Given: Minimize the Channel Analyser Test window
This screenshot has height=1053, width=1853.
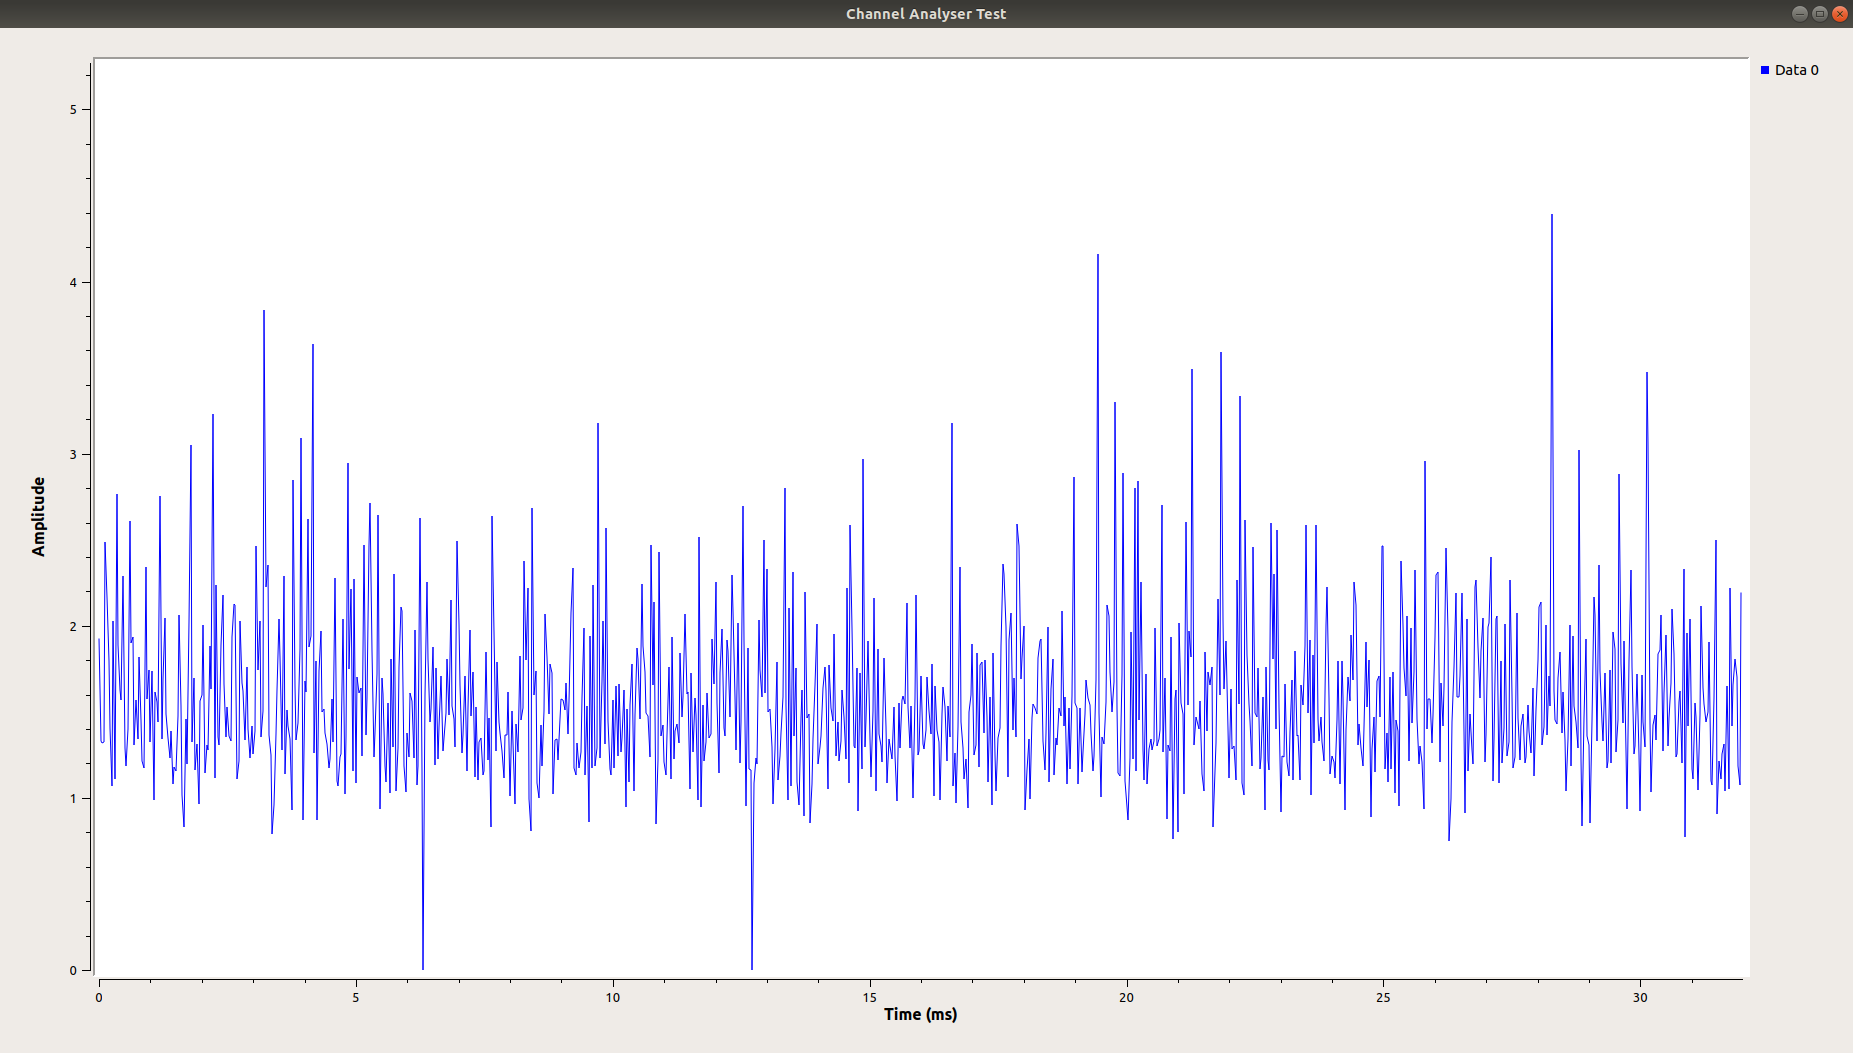Looking at the screenshot, I should 1800,13.
